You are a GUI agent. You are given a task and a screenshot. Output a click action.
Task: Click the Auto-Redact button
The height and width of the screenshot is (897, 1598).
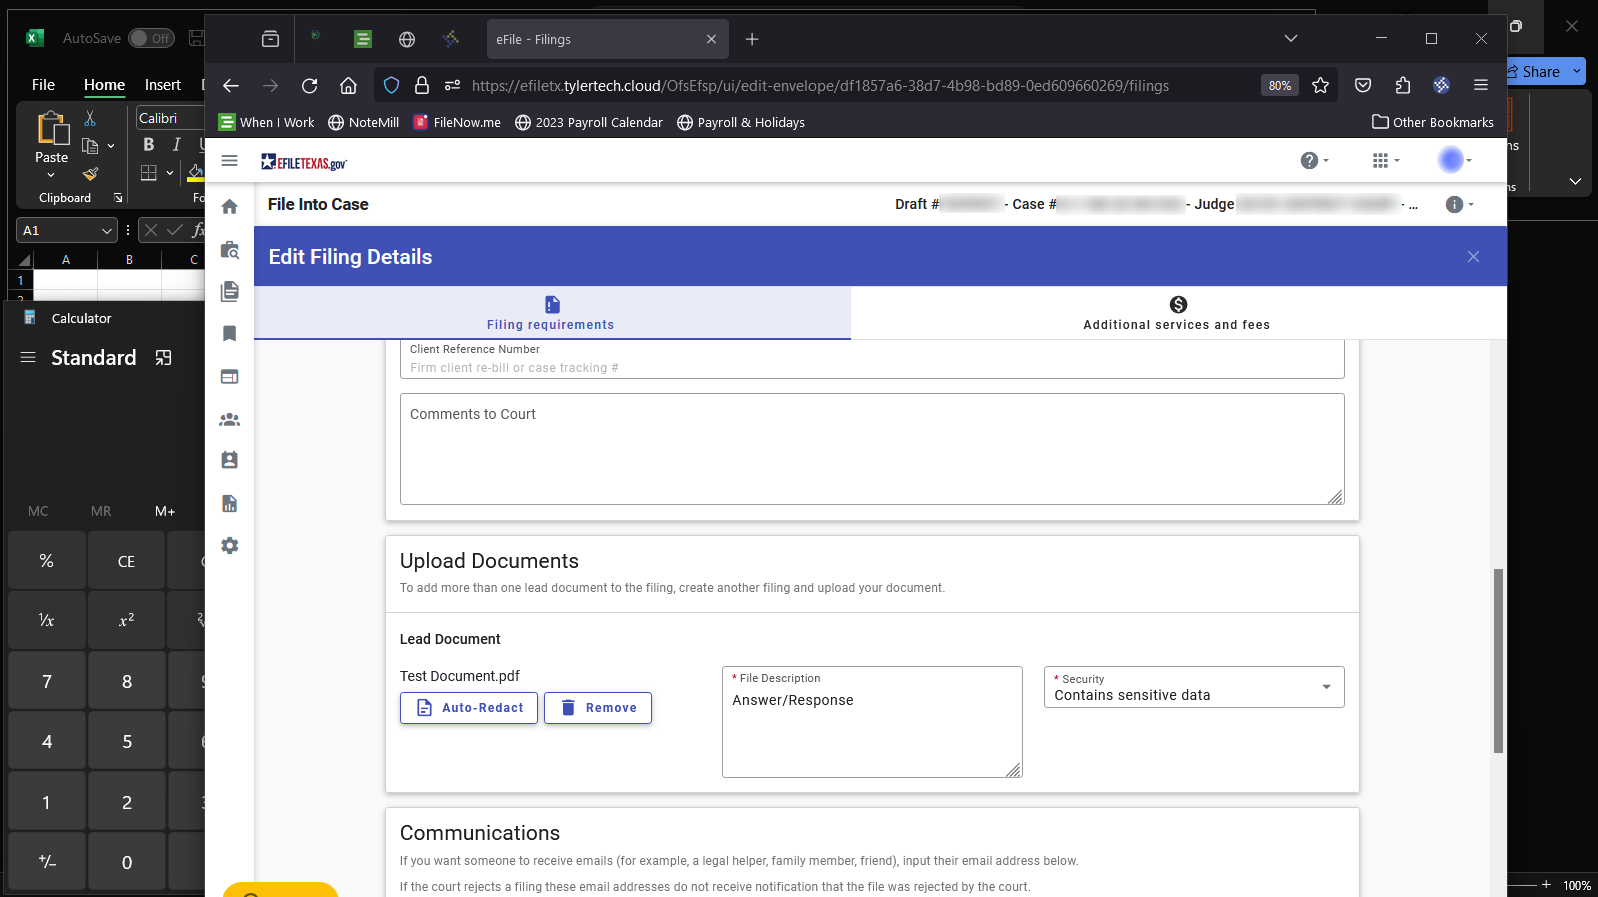click(469, 708)
